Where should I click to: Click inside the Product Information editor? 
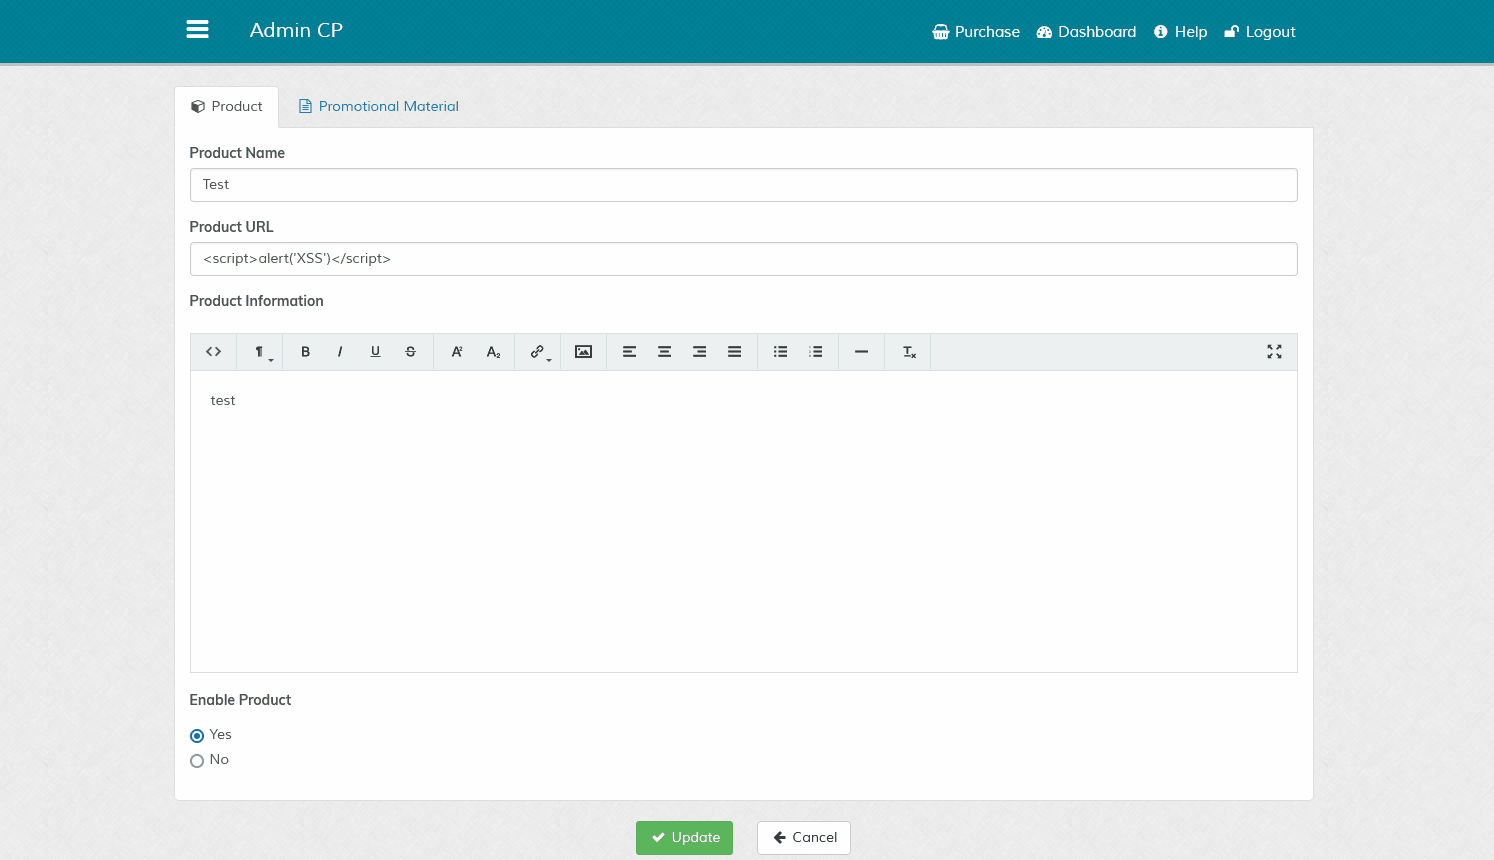pos(744,521)
